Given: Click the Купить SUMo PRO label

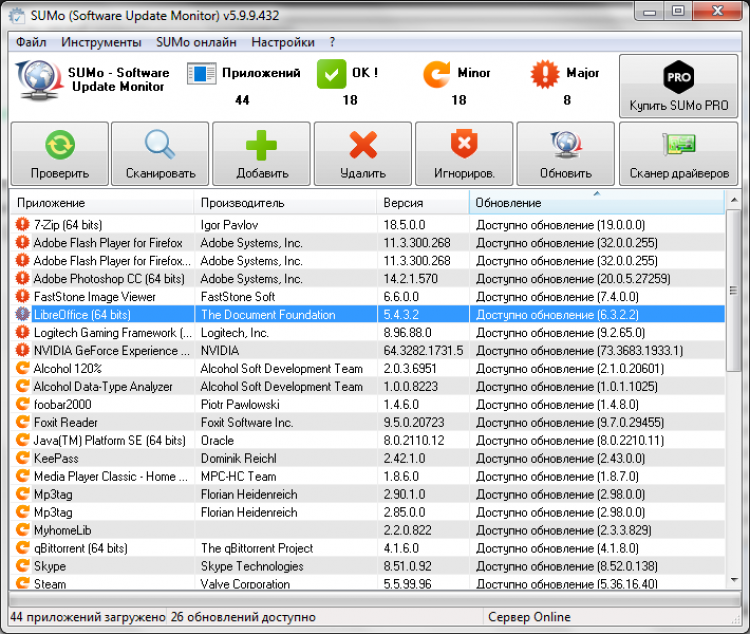Looking at the screenshot, I should tap(679, 105).
